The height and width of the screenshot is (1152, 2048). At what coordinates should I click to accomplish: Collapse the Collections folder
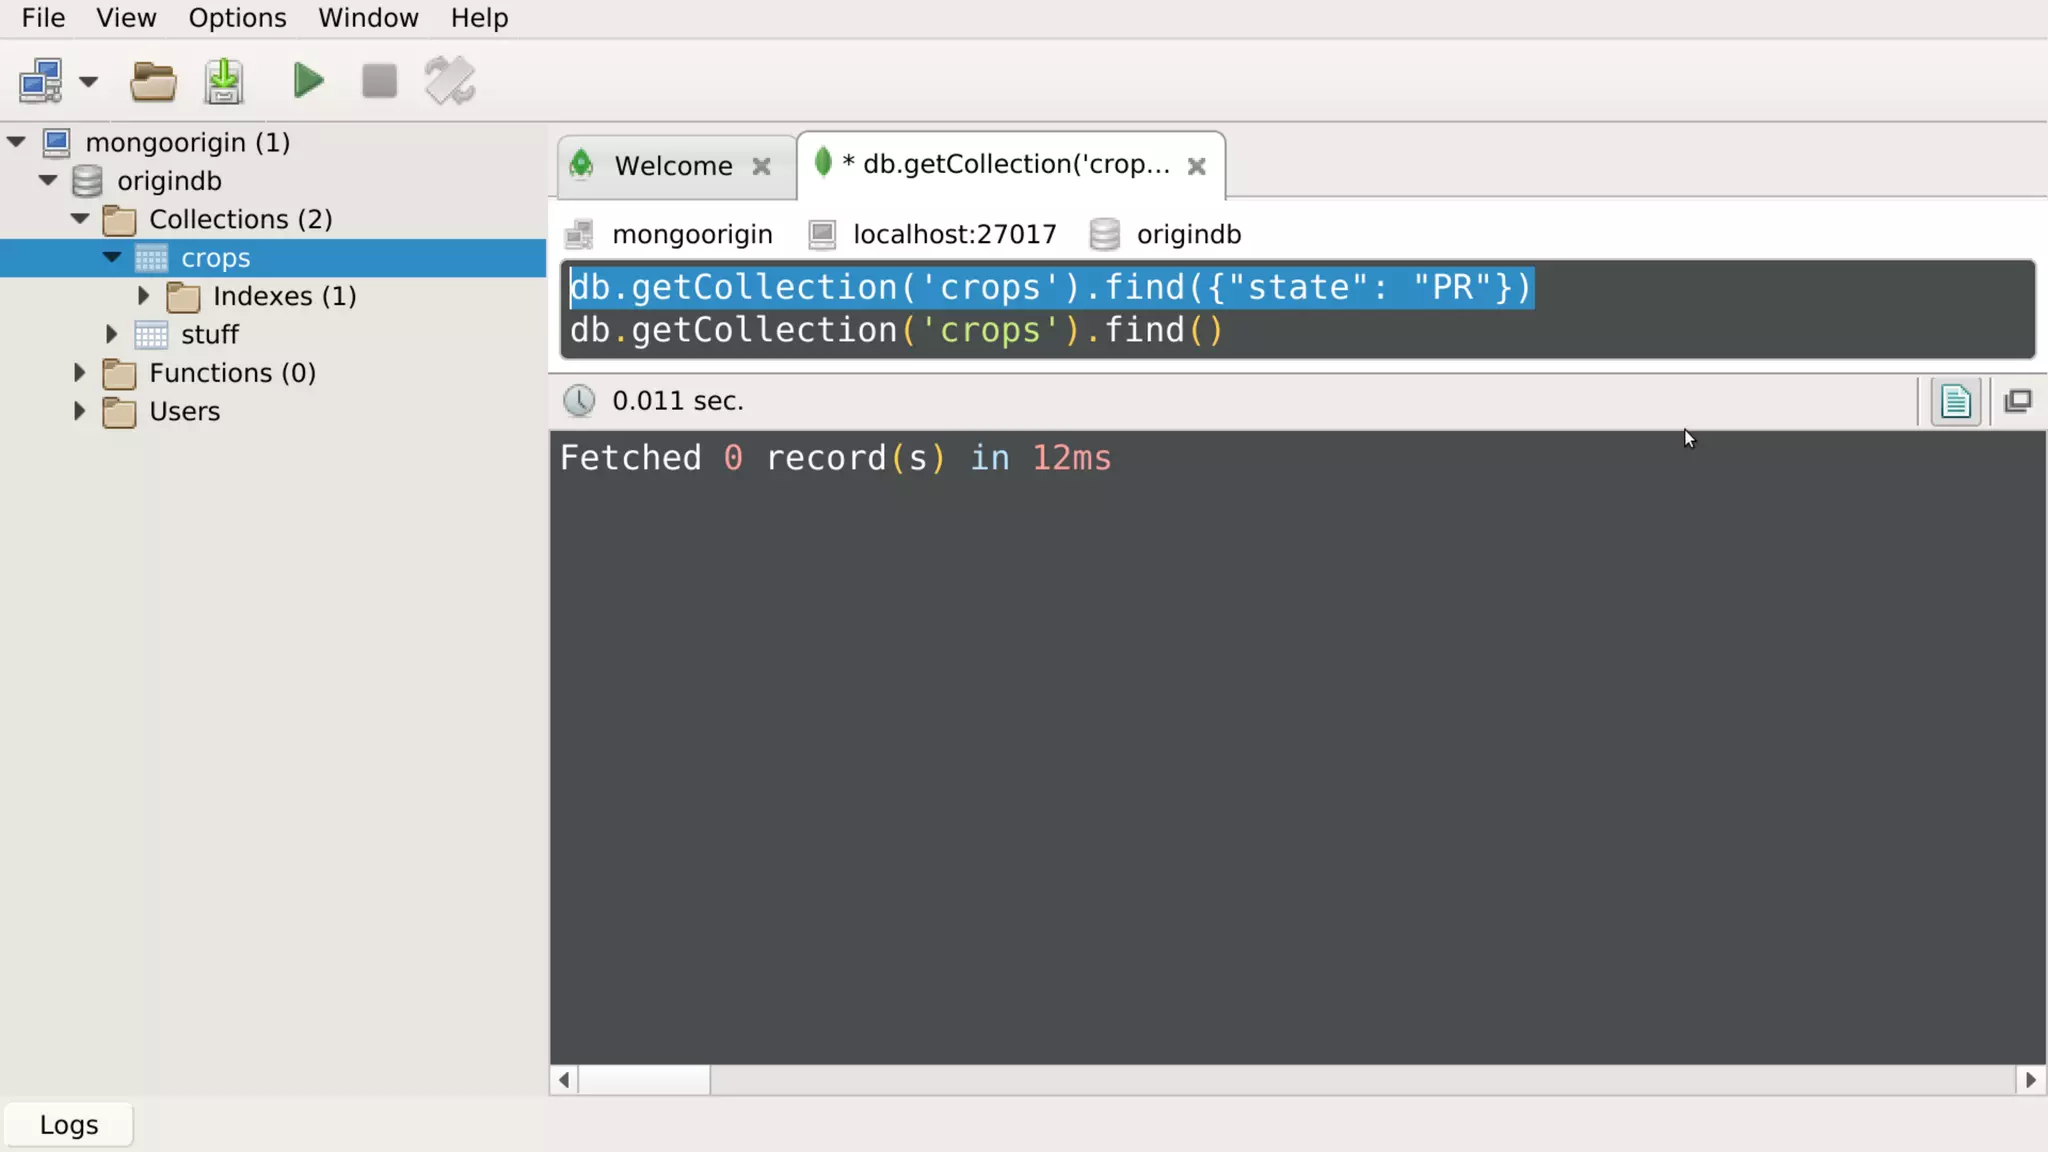(x=81, y=219)
